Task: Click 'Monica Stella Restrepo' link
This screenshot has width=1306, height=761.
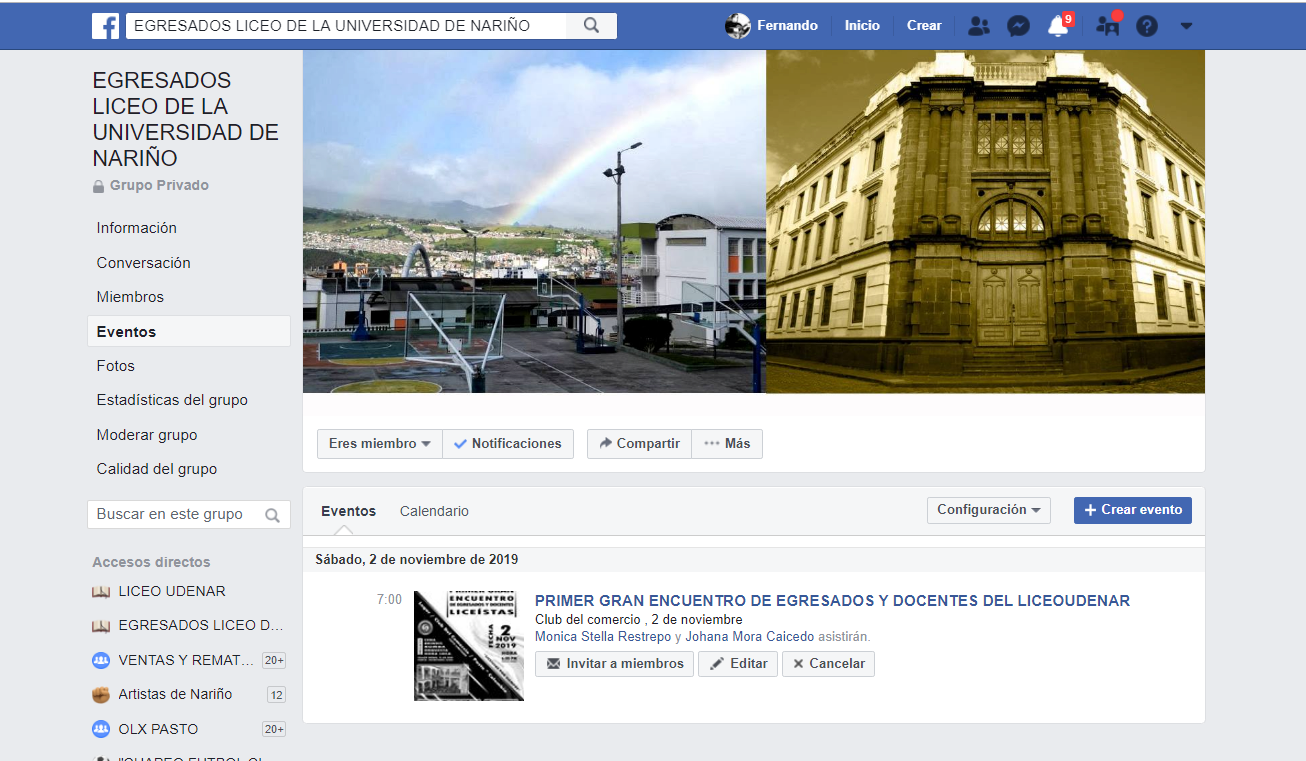Action: [603, 636]
